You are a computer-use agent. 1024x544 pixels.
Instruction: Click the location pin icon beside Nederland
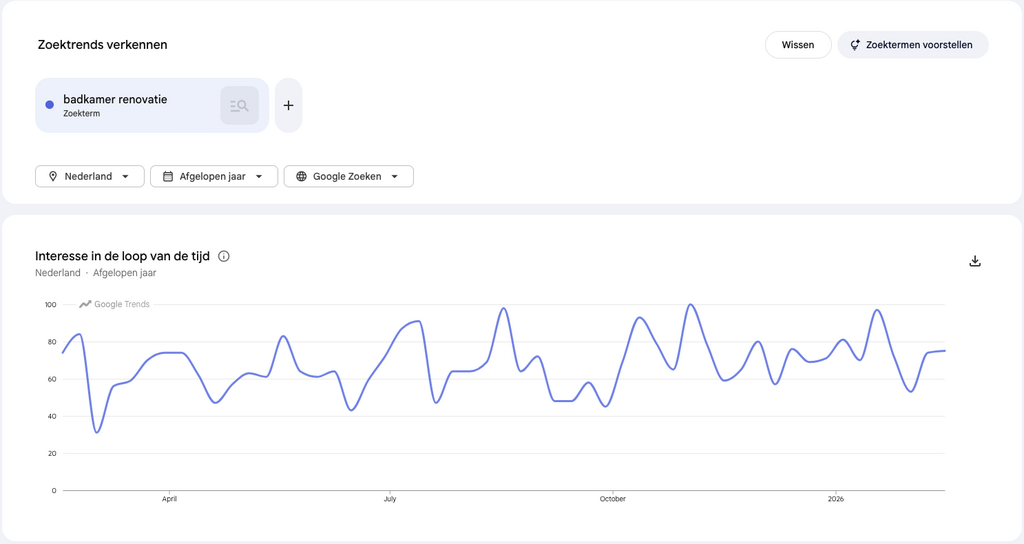click(53, 176)
